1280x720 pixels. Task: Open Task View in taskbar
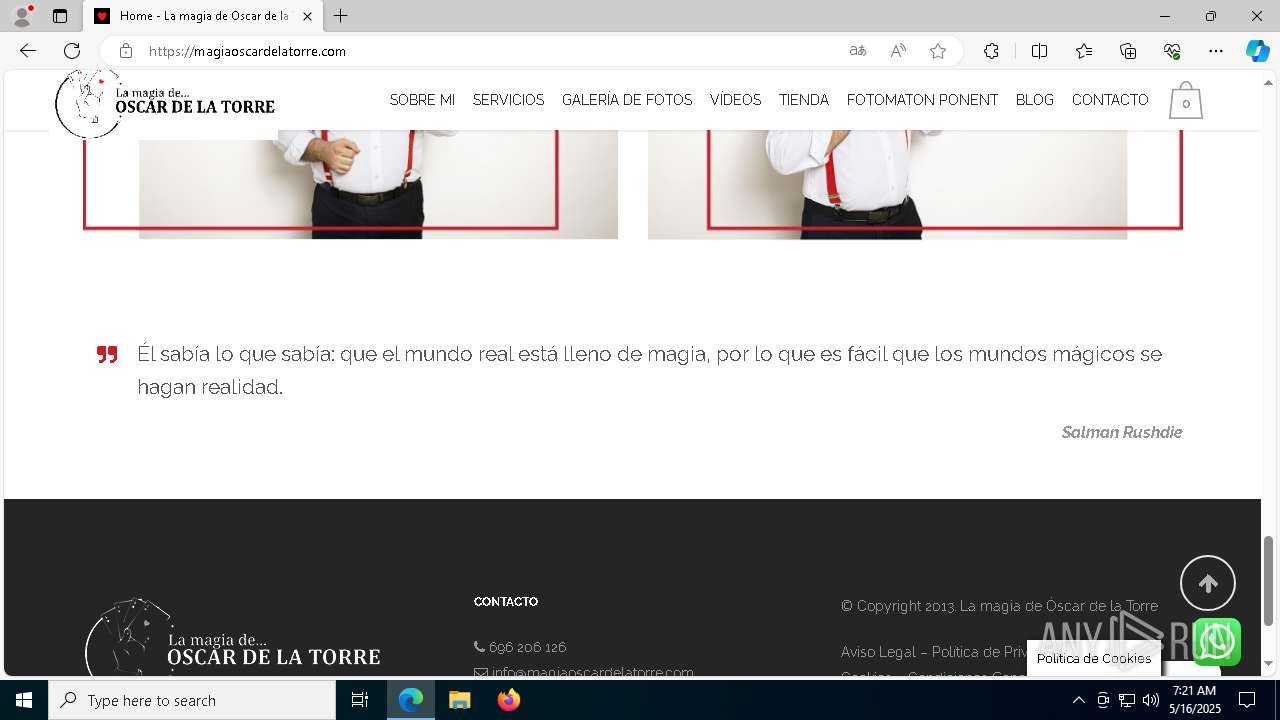tap(360, 700)
